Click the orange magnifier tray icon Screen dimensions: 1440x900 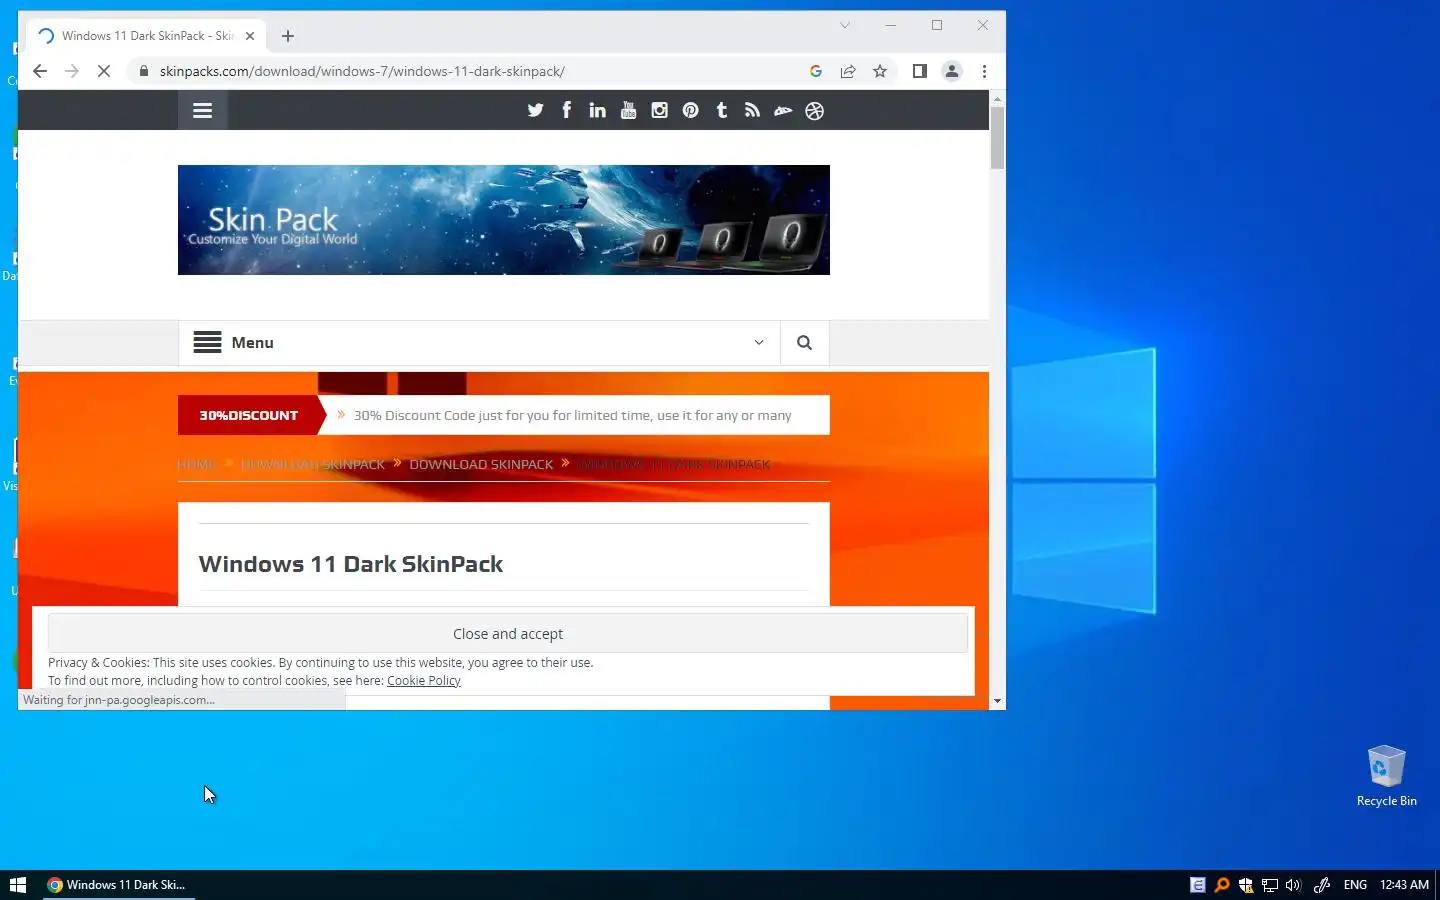point(1222,885)
